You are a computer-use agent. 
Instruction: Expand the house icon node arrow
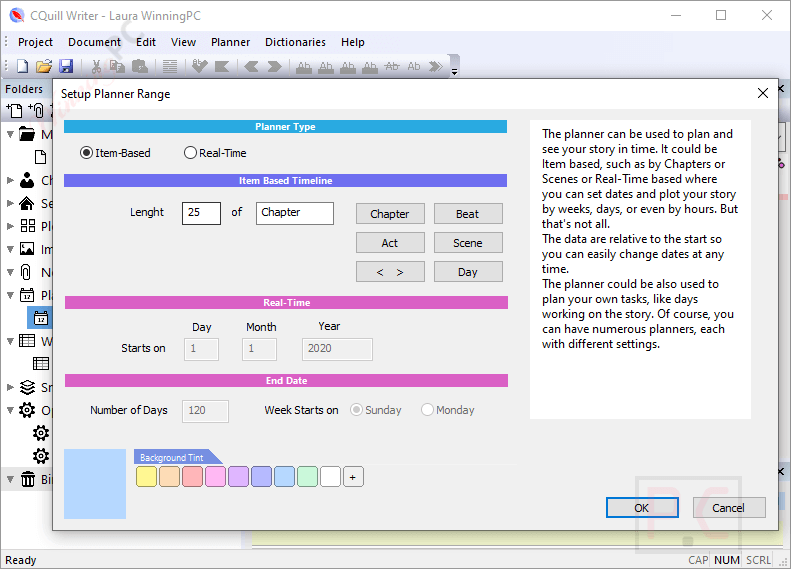(x=10, y=203)
